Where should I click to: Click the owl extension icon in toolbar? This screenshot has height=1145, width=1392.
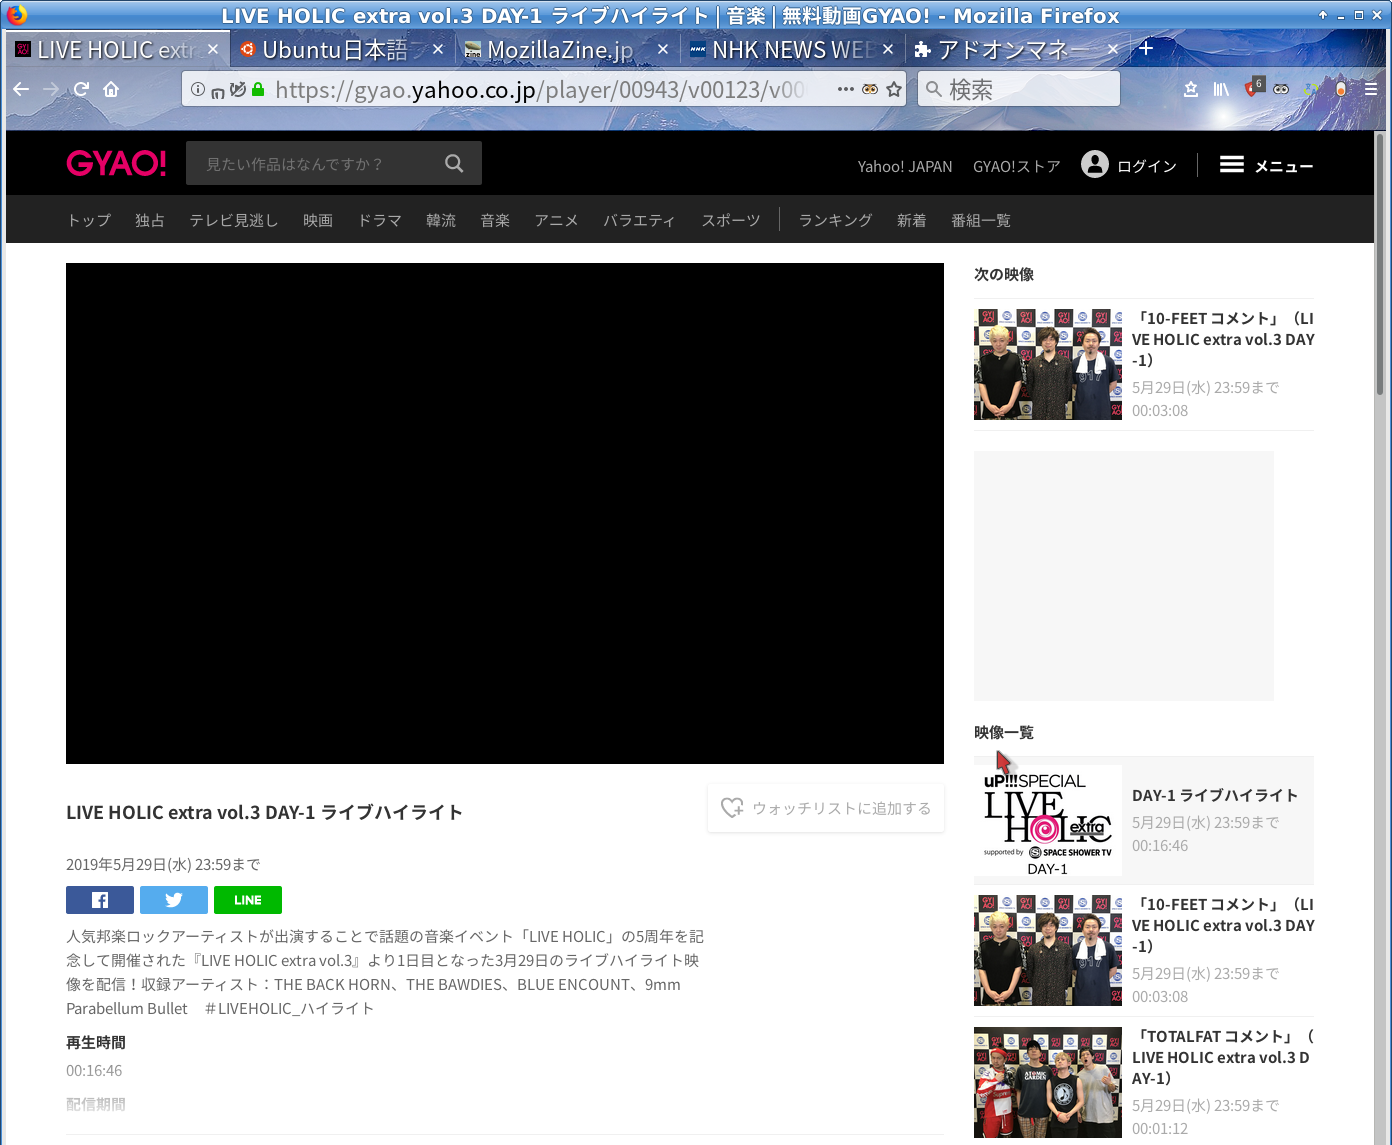click(1281, 89)
